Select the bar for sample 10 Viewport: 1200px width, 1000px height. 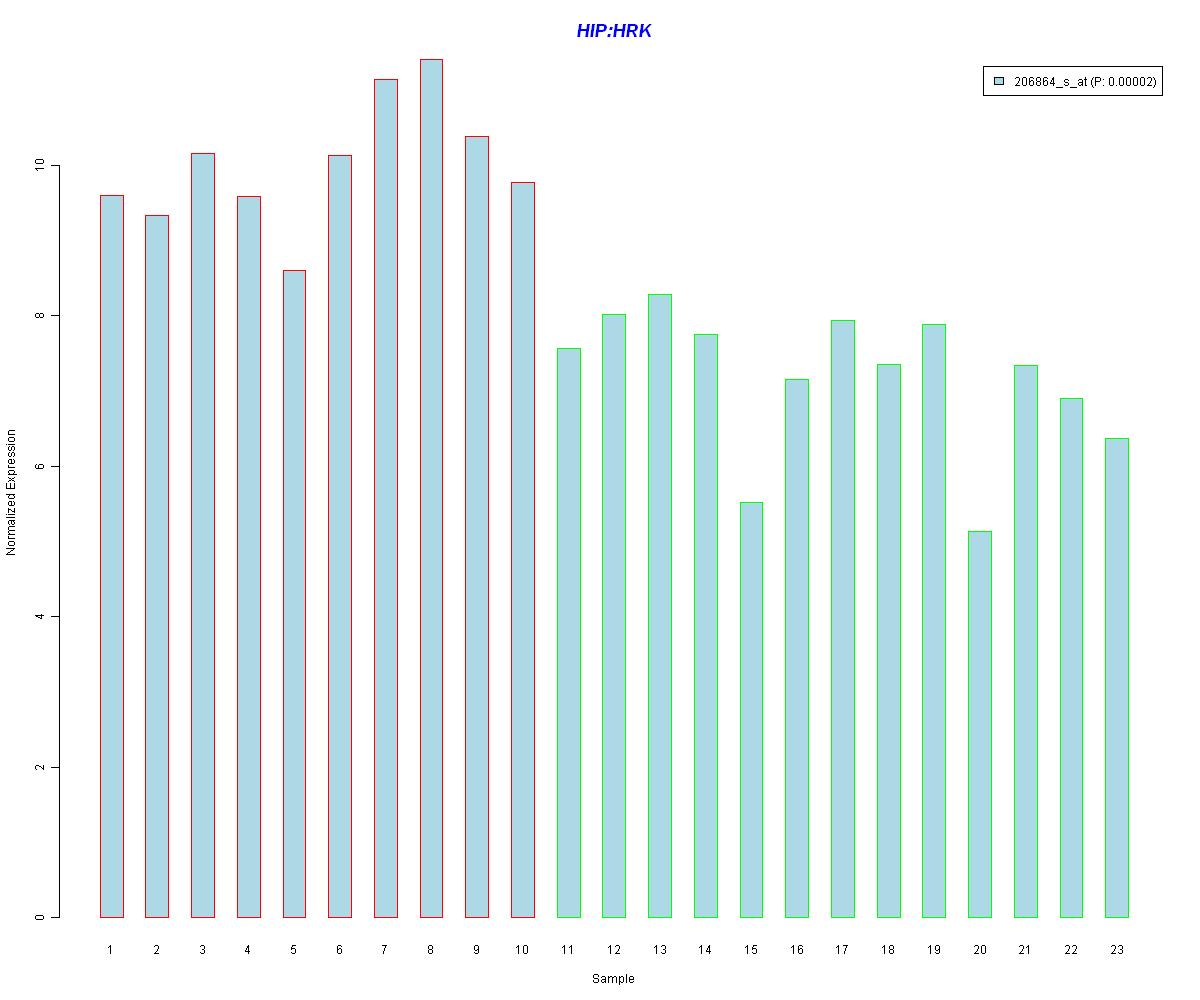tap(523, 549)
